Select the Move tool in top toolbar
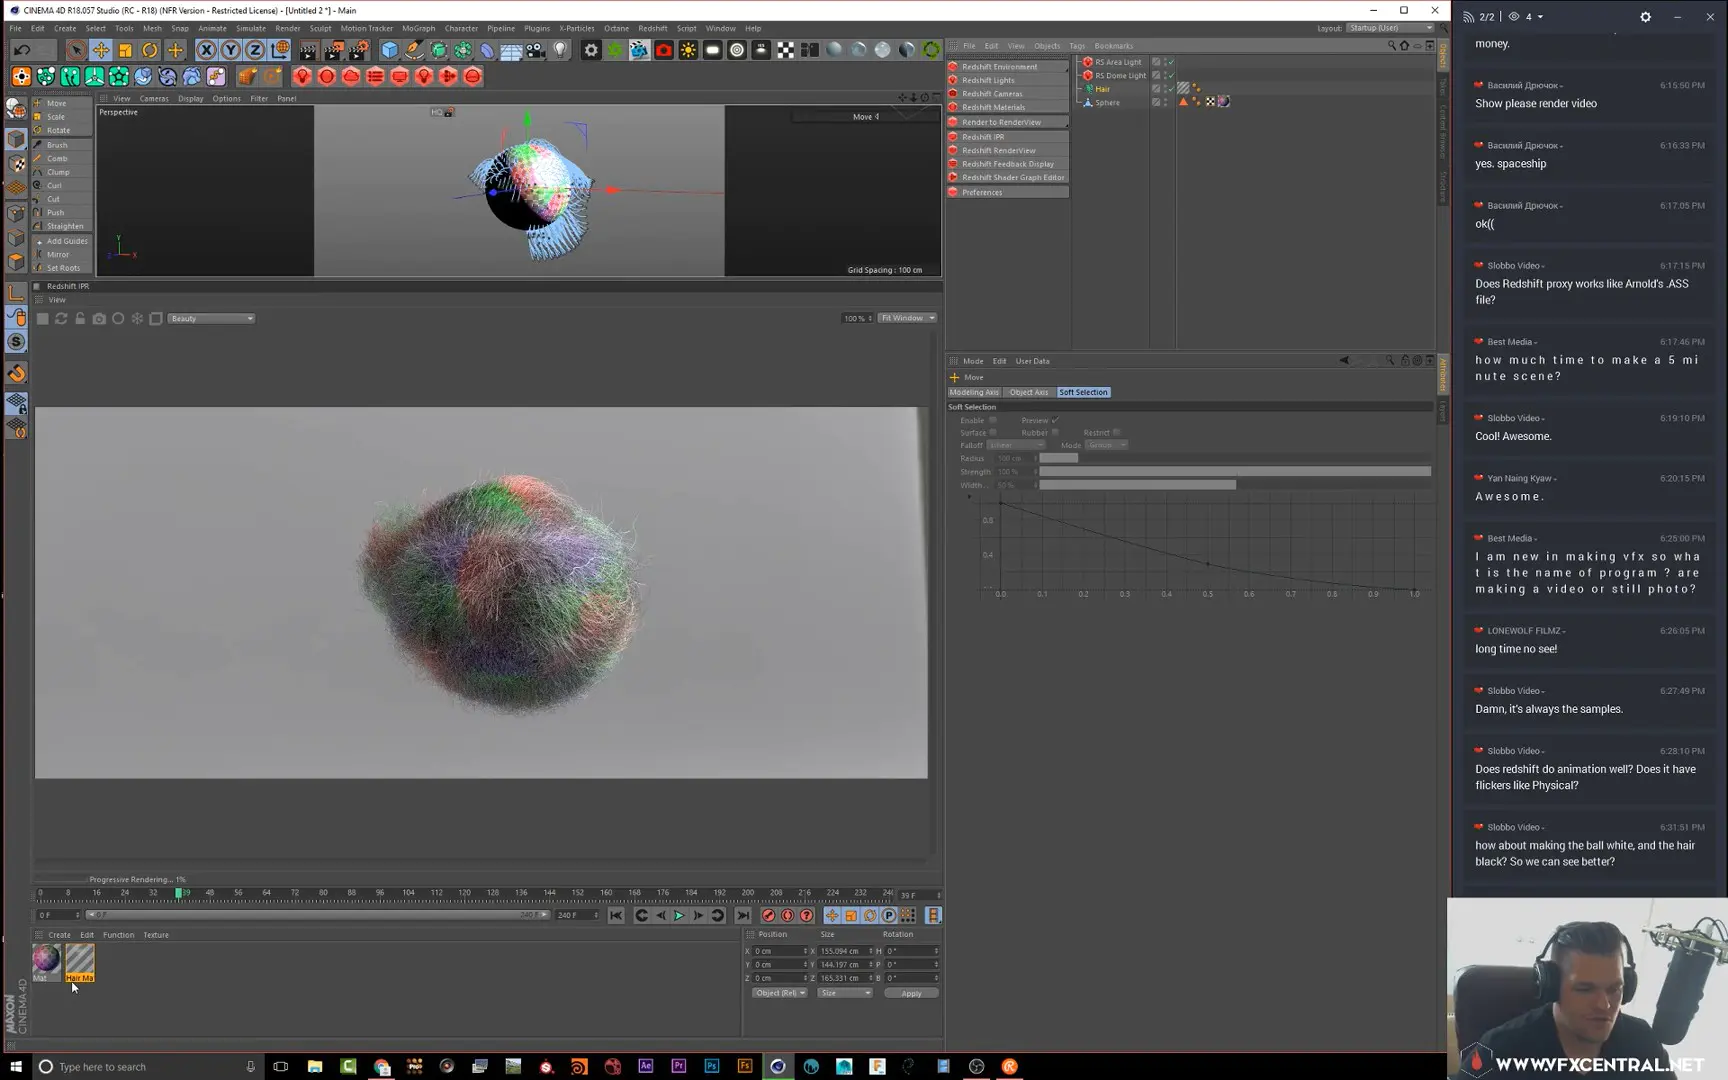Screen dimensions: 1728x1080 tap(100, 50)
